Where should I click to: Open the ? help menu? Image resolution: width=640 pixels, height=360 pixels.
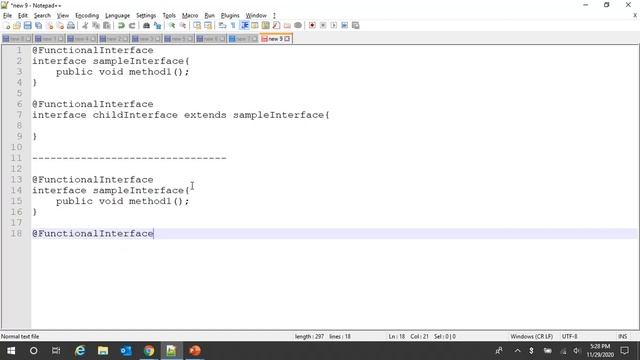coord(274,16)
